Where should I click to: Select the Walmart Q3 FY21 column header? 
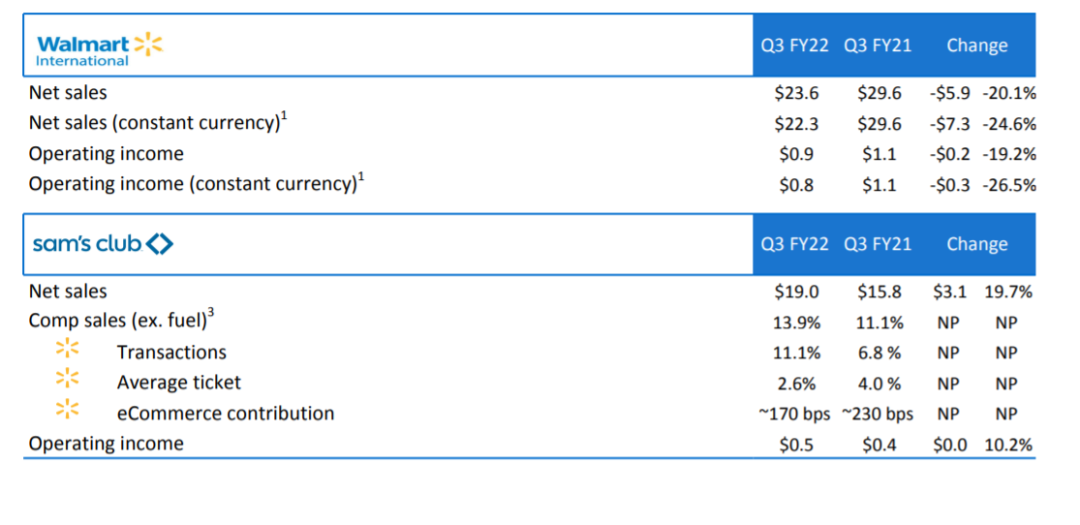click(x=878, y=45)
